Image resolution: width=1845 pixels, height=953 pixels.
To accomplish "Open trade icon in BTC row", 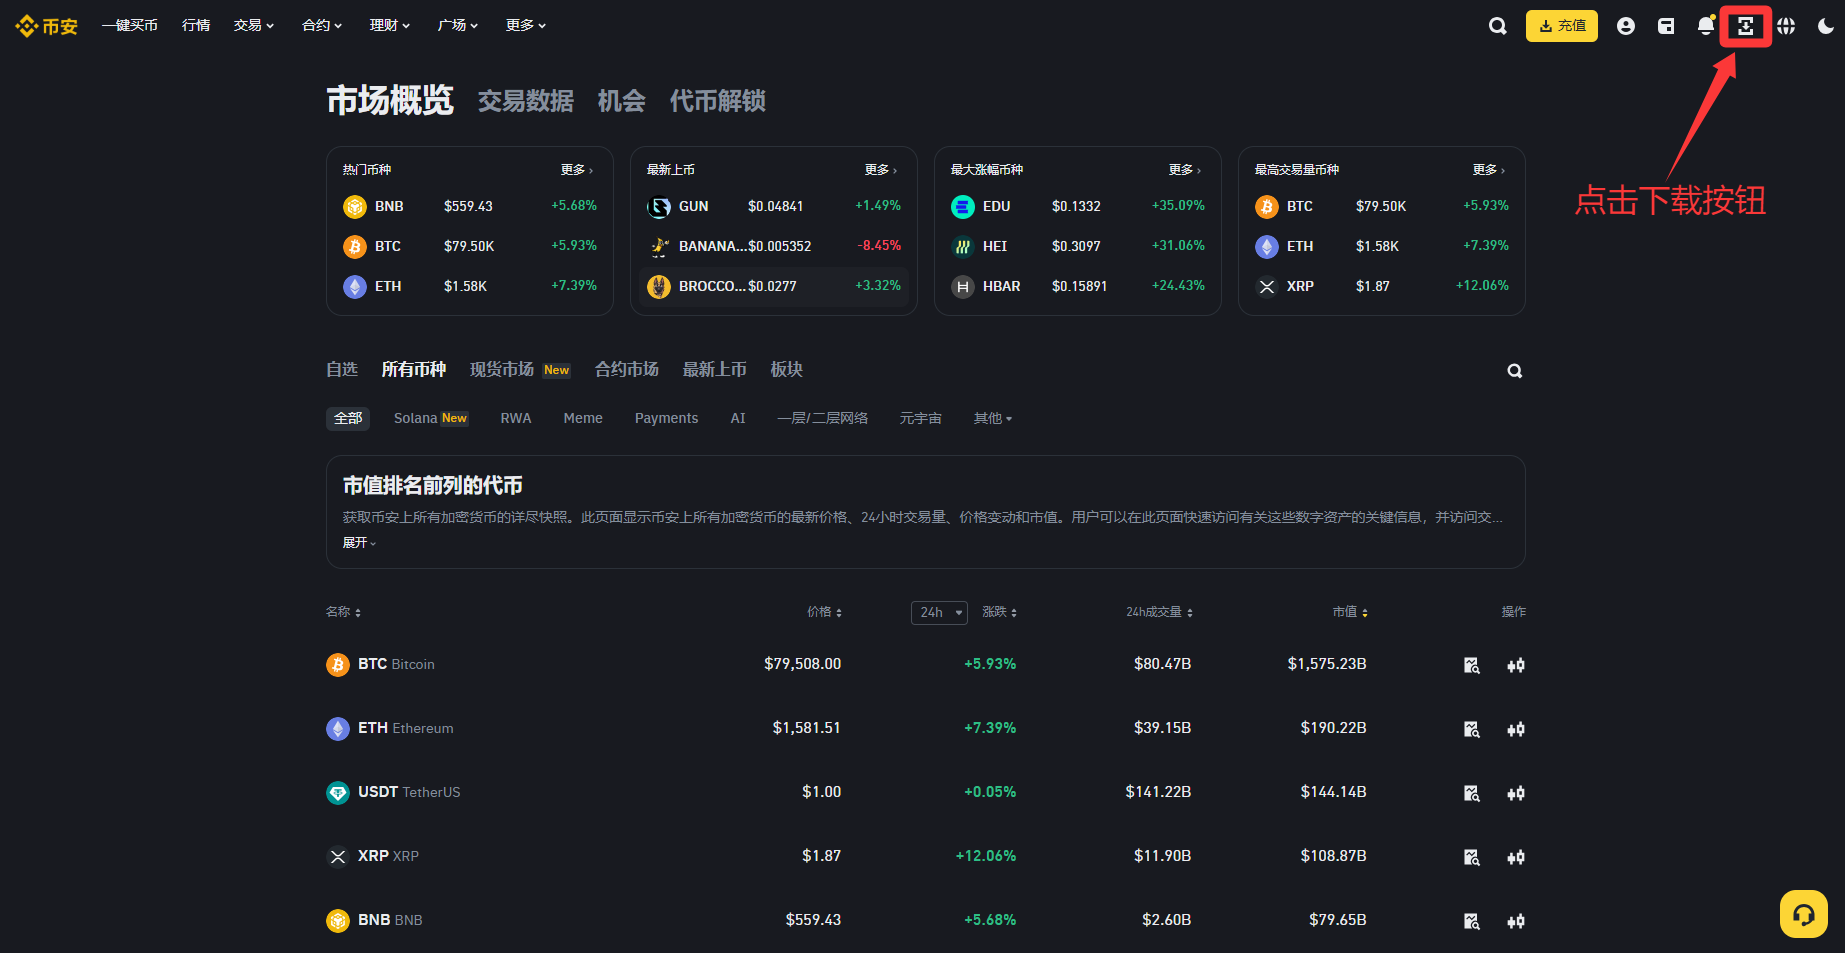I will point(1516,665).
